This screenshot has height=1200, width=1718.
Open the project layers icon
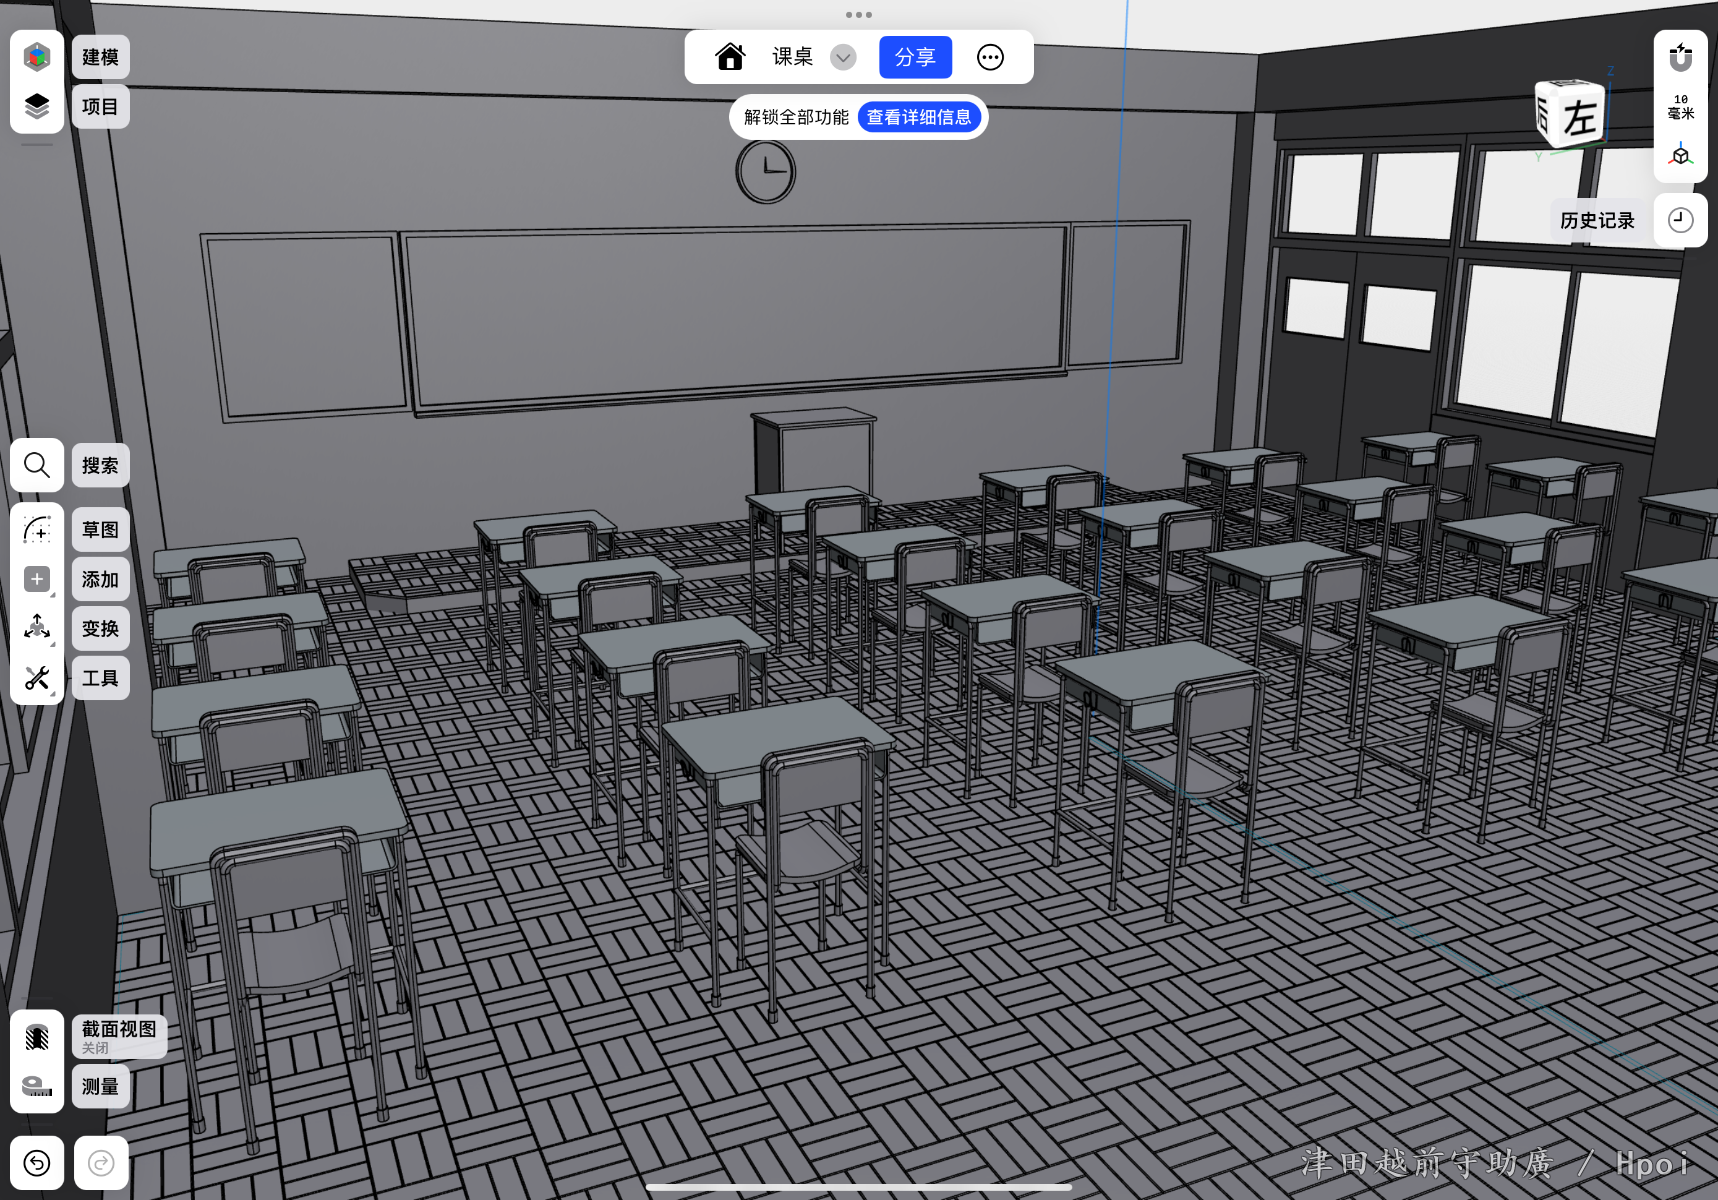[x=37, y=106]
